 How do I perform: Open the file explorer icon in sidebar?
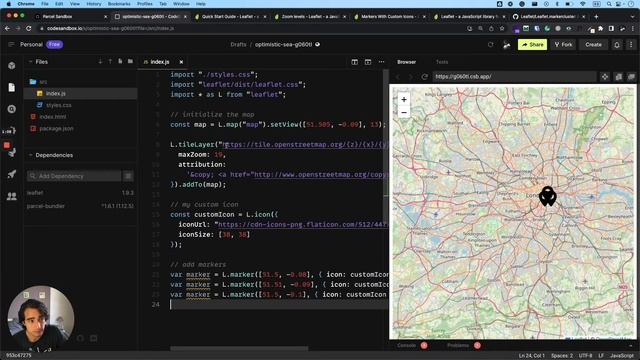pos(11,87)
